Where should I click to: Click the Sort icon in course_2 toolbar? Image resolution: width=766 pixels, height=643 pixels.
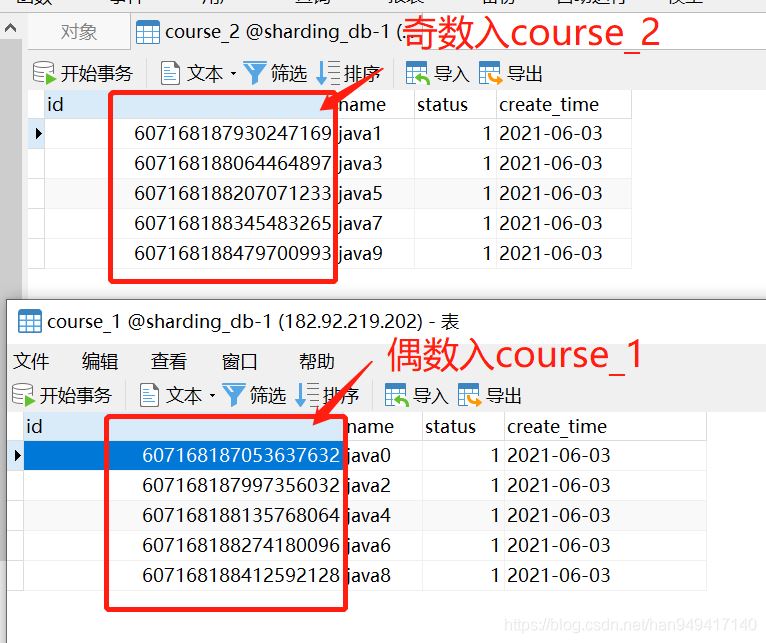coord(328,73)
